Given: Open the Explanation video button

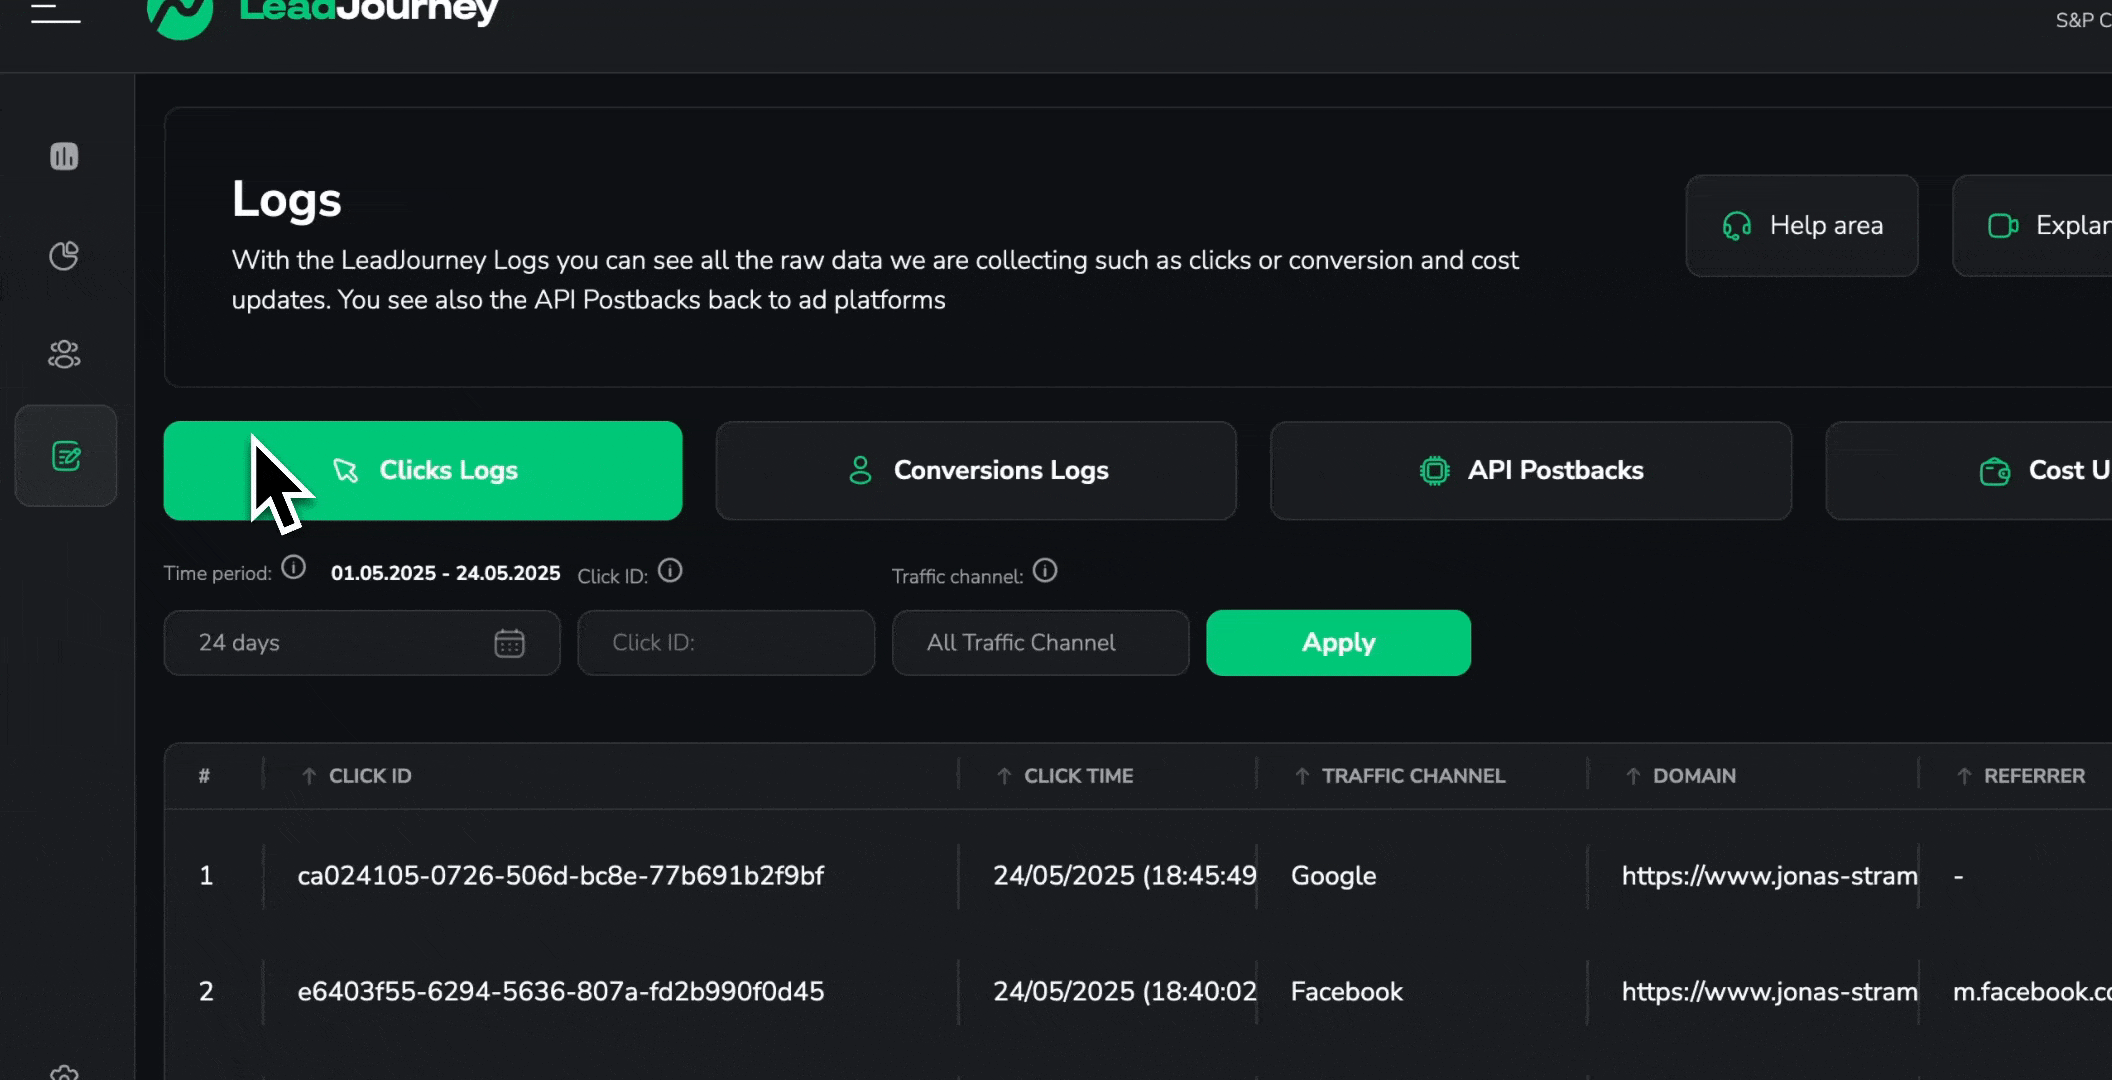Looking at the screenshot, I should 2032,226.
